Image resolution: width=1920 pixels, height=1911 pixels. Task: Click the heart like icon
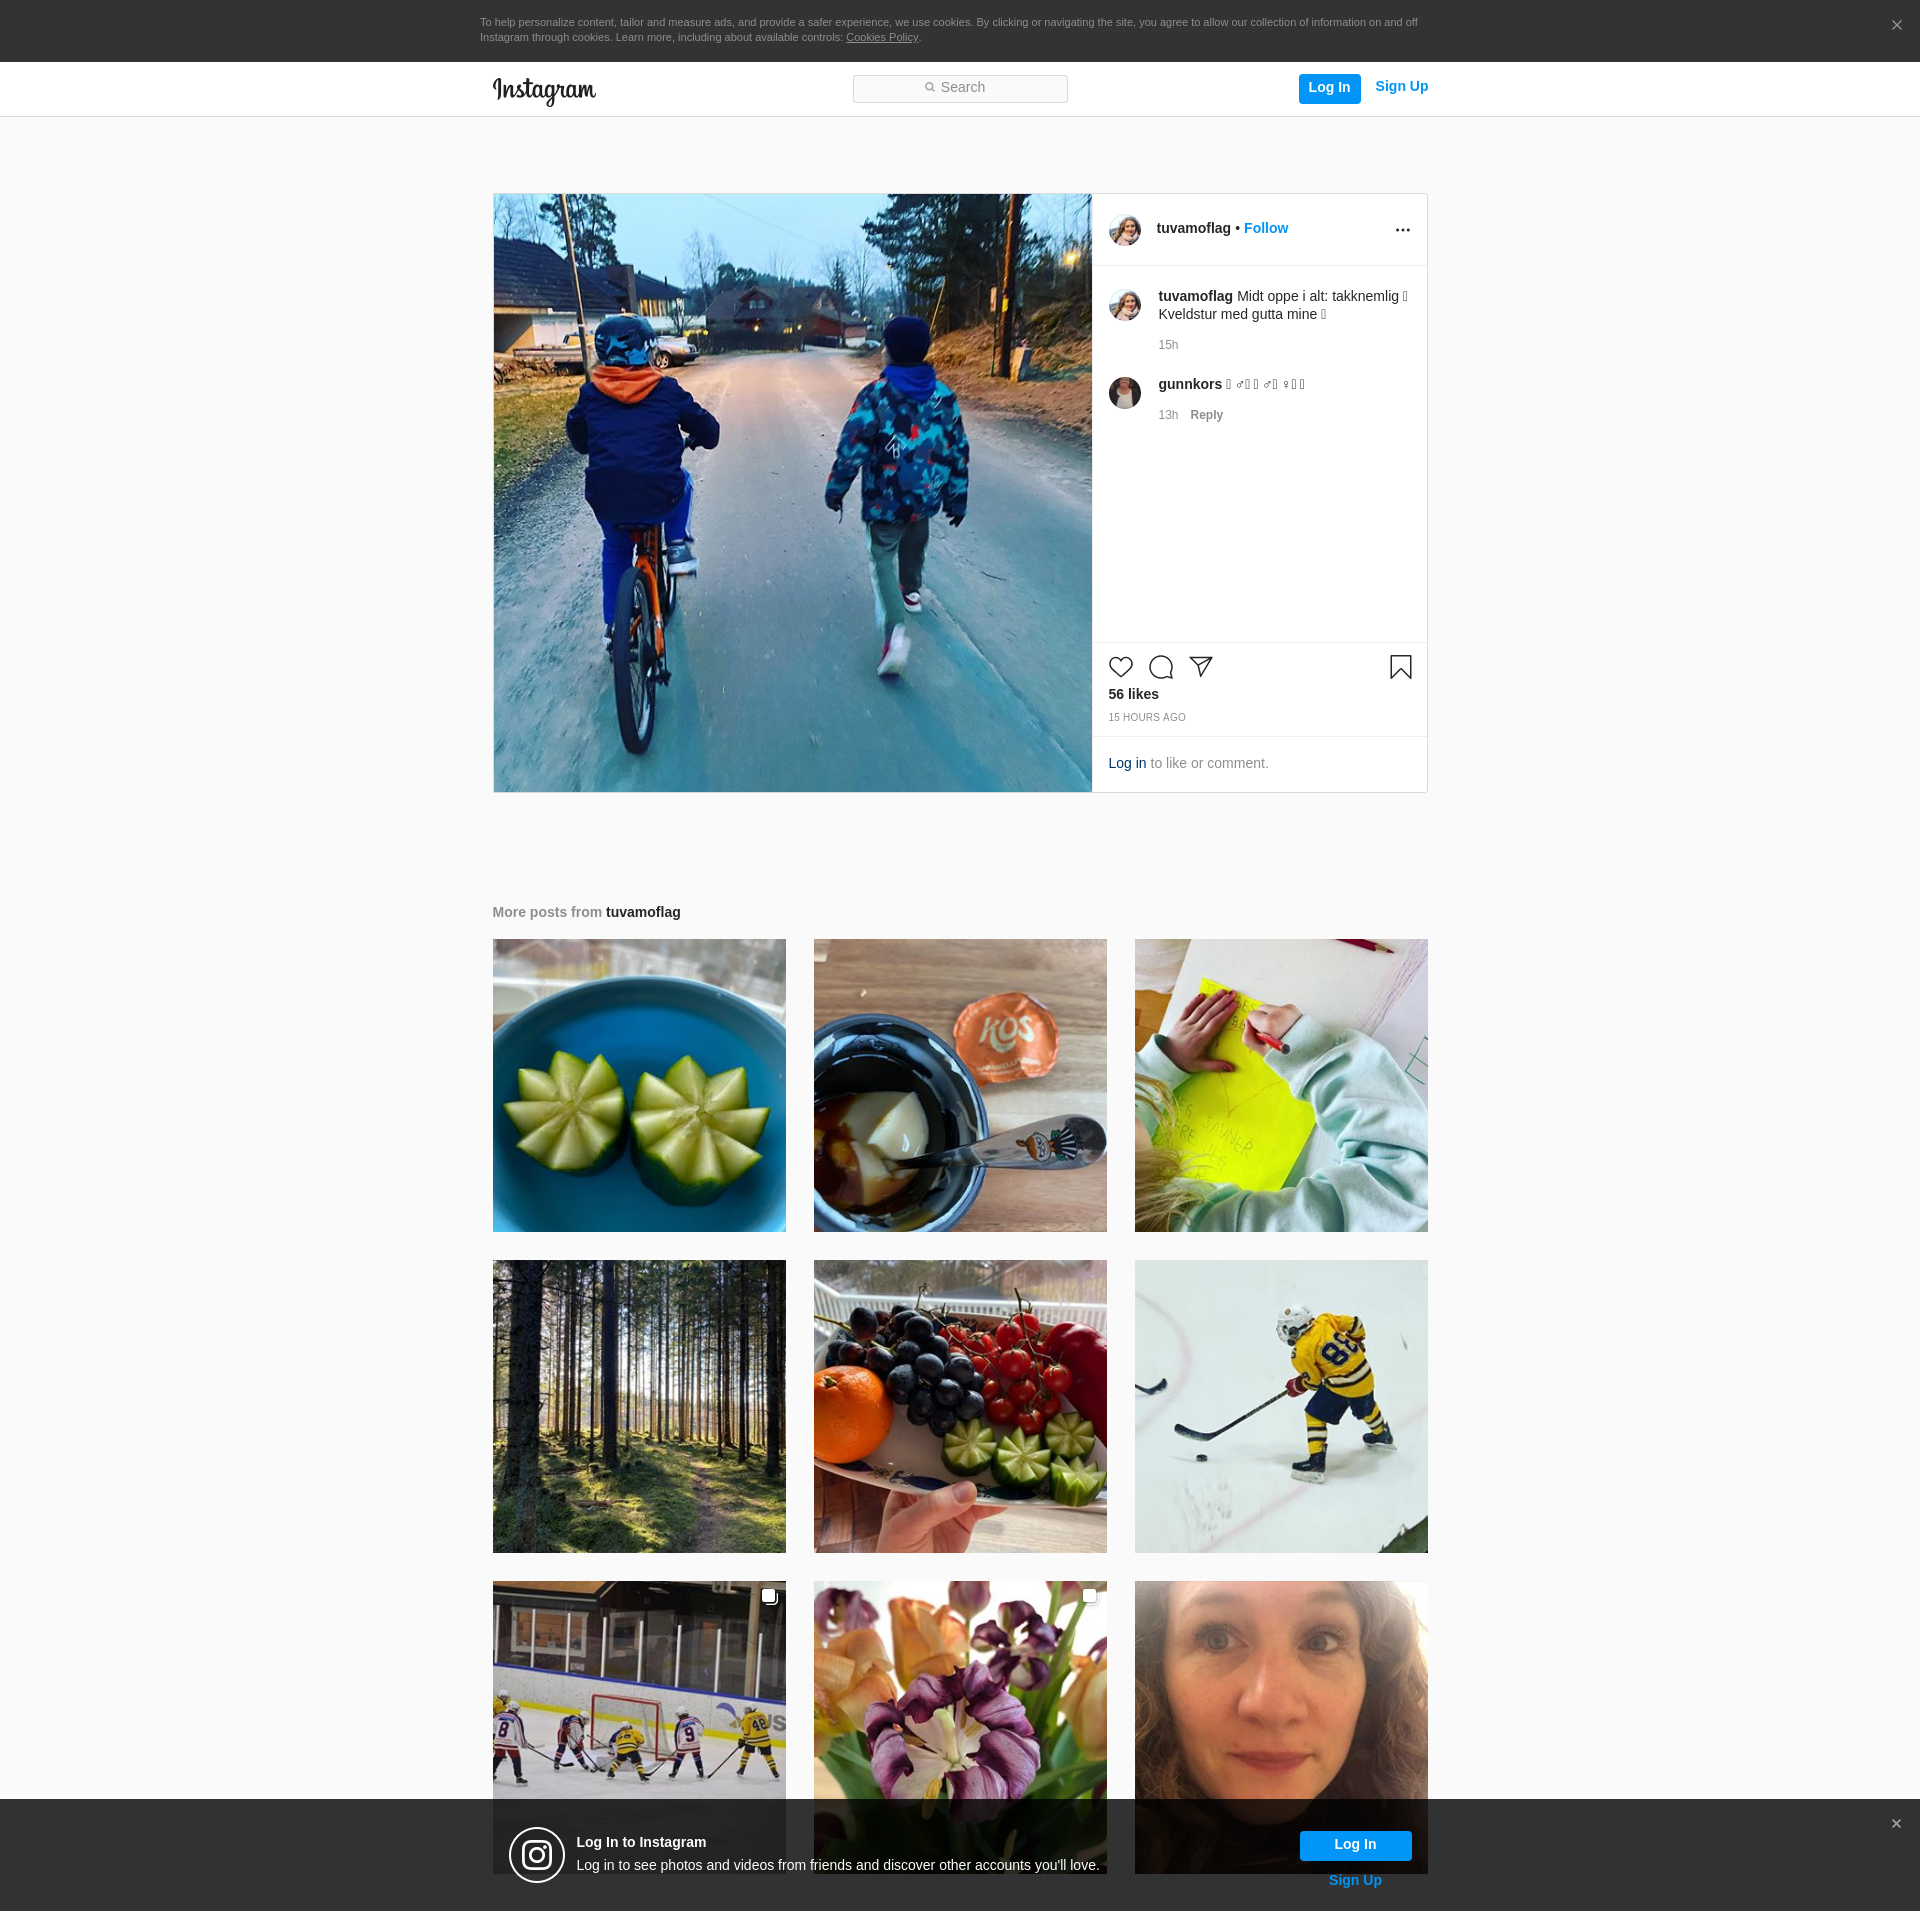click(x=1120, y=667)
